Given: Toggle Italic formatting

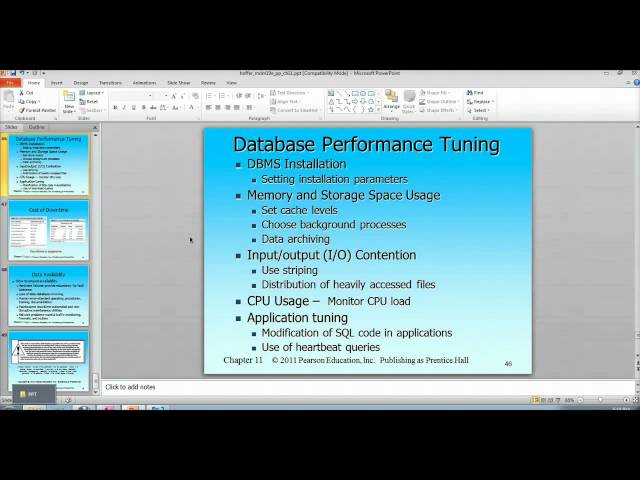Looking at the screenshot, I should [124, 108].
